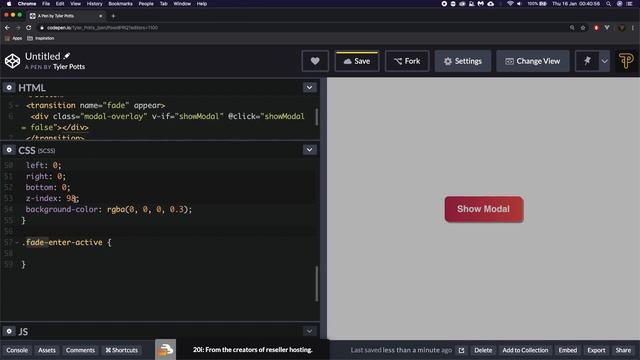Screen dimensions: 640x360
Task: Open Wi-Fi status menu
Action: coord(510,4)
